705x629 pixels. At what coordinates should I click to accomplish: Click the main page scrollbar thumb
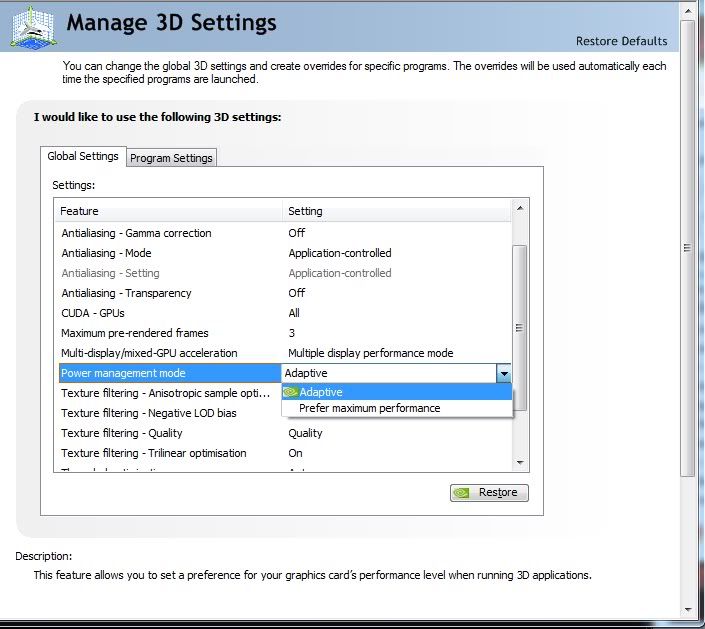click(x=687, y=248)
